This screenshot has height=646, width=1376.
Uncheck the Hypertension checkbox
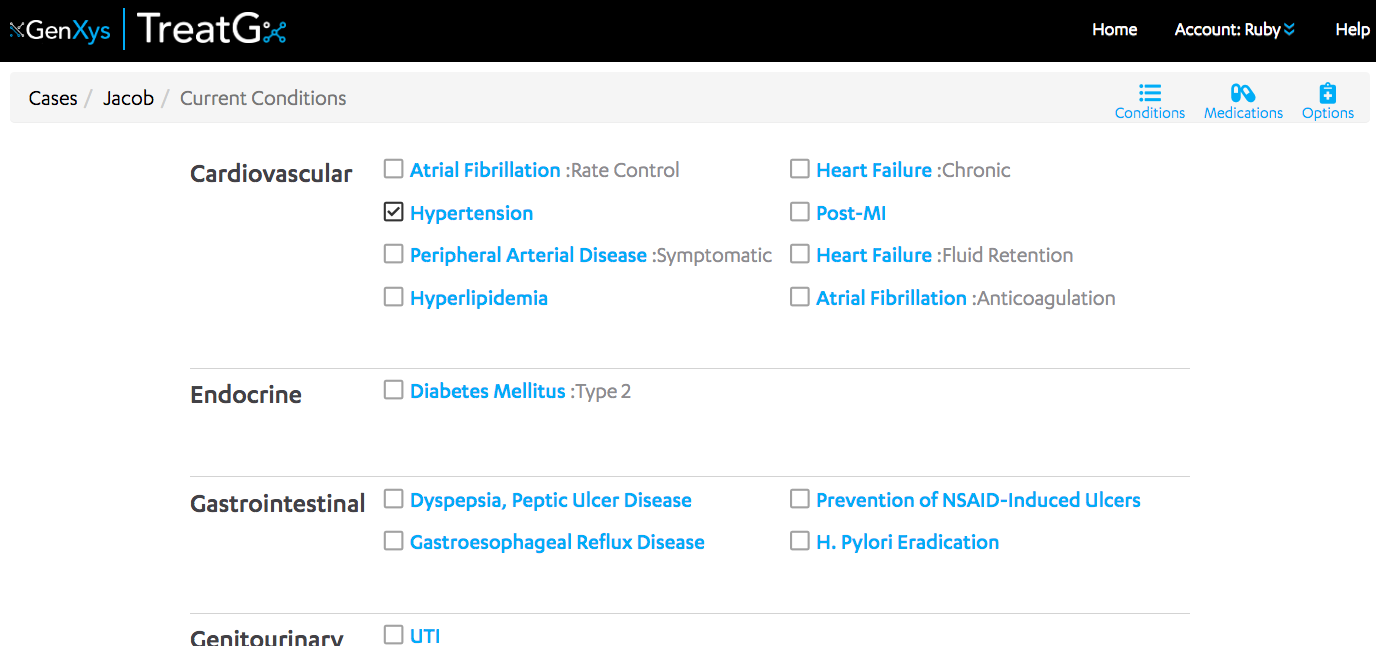tap(394, 212)
